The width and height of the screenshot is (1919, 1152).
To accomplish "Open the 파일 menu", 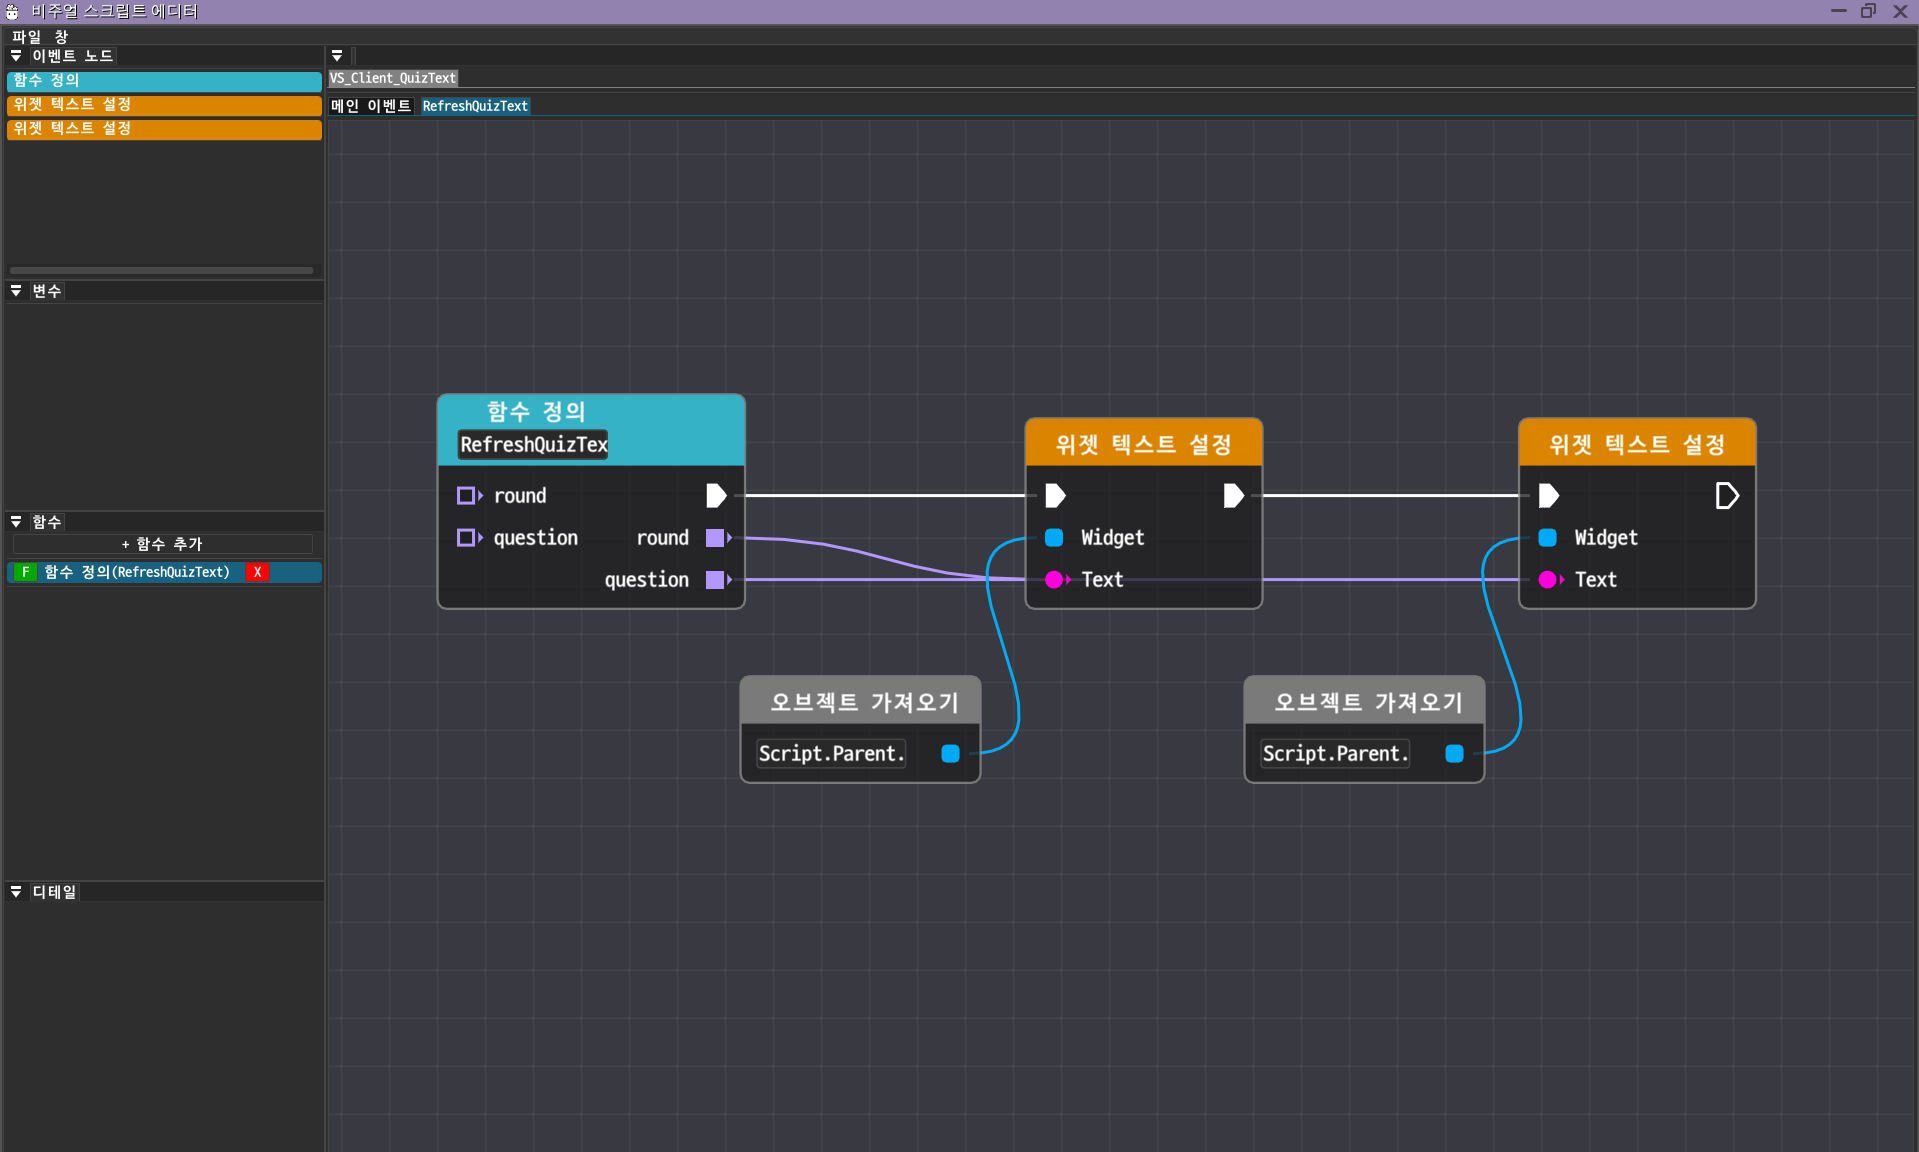I will click(x=26, y=37).
